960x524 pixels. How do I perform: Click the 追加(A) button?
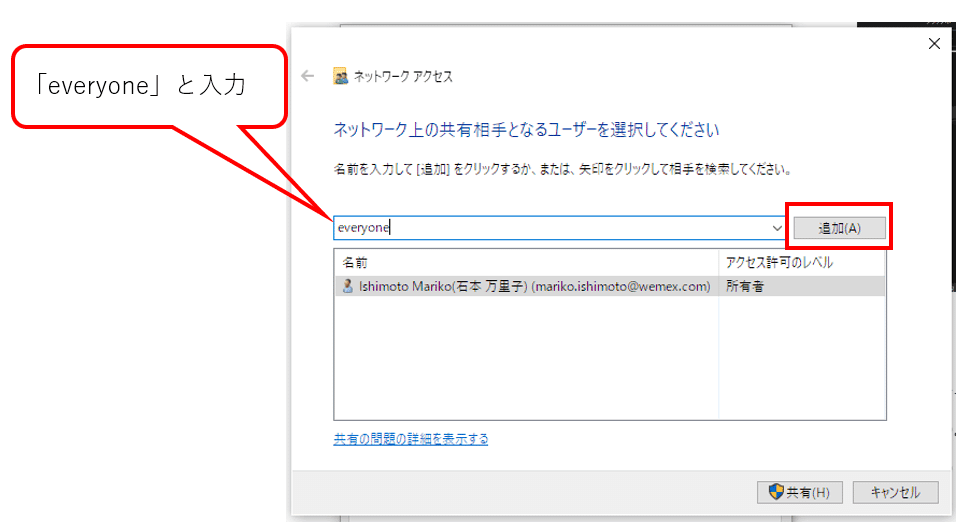pos(839,228)
